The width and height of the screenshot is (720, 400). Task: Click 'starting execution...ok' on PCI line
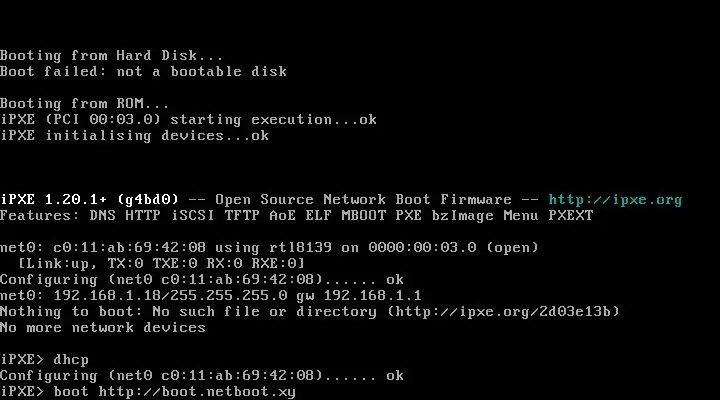point(273,119)
